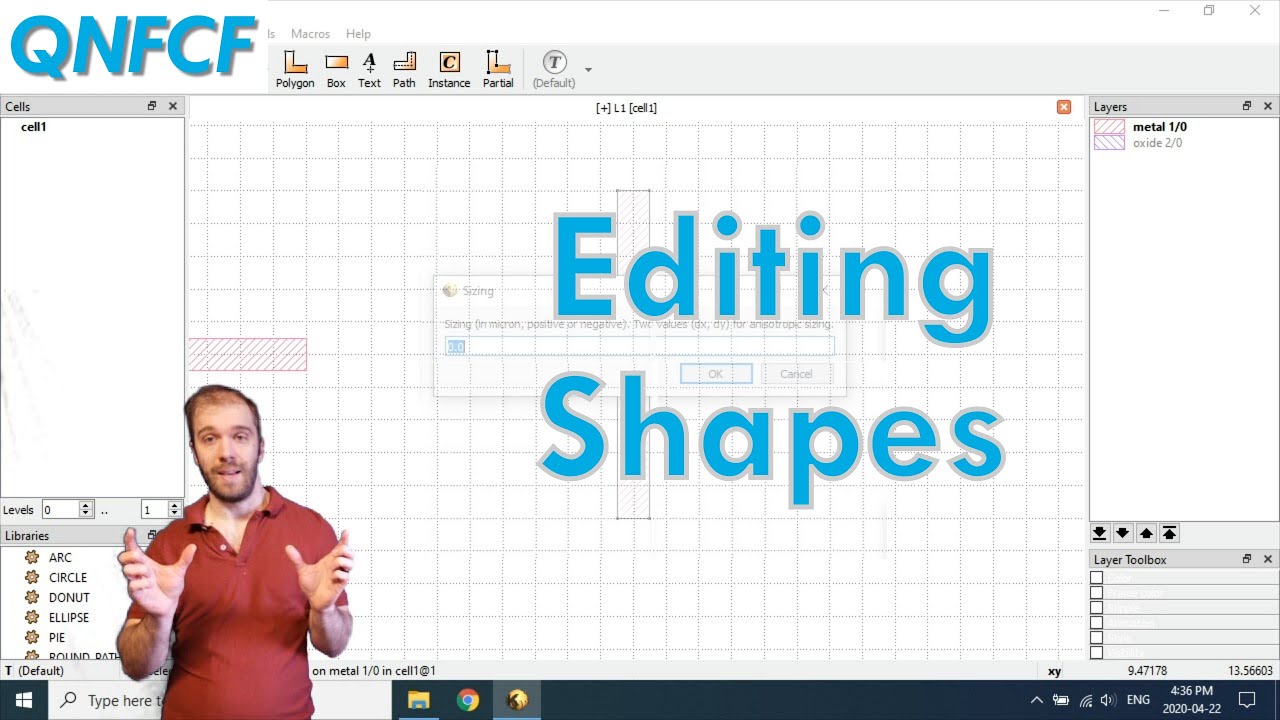Screen dimensions: 1280x720
Task: Close the Layers panel
Action: 1268,106
